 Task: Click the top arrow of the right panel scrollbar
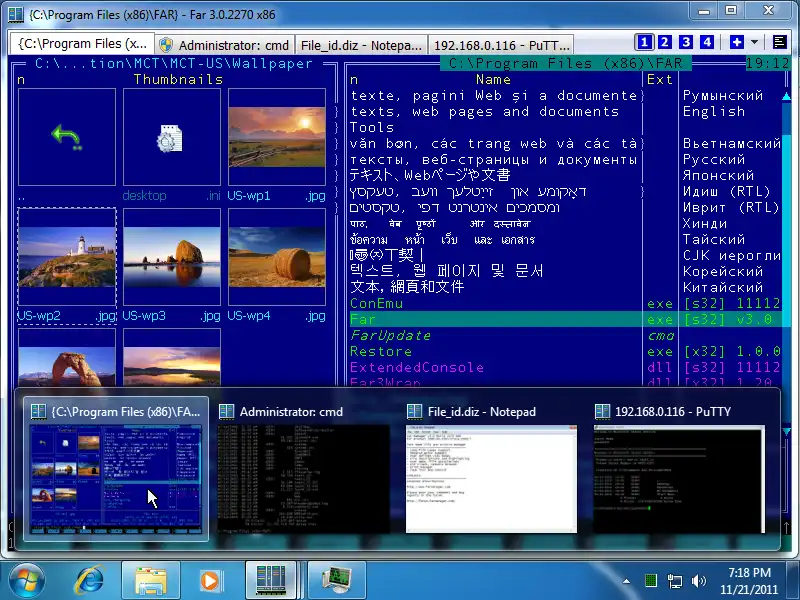click(786, 96)
